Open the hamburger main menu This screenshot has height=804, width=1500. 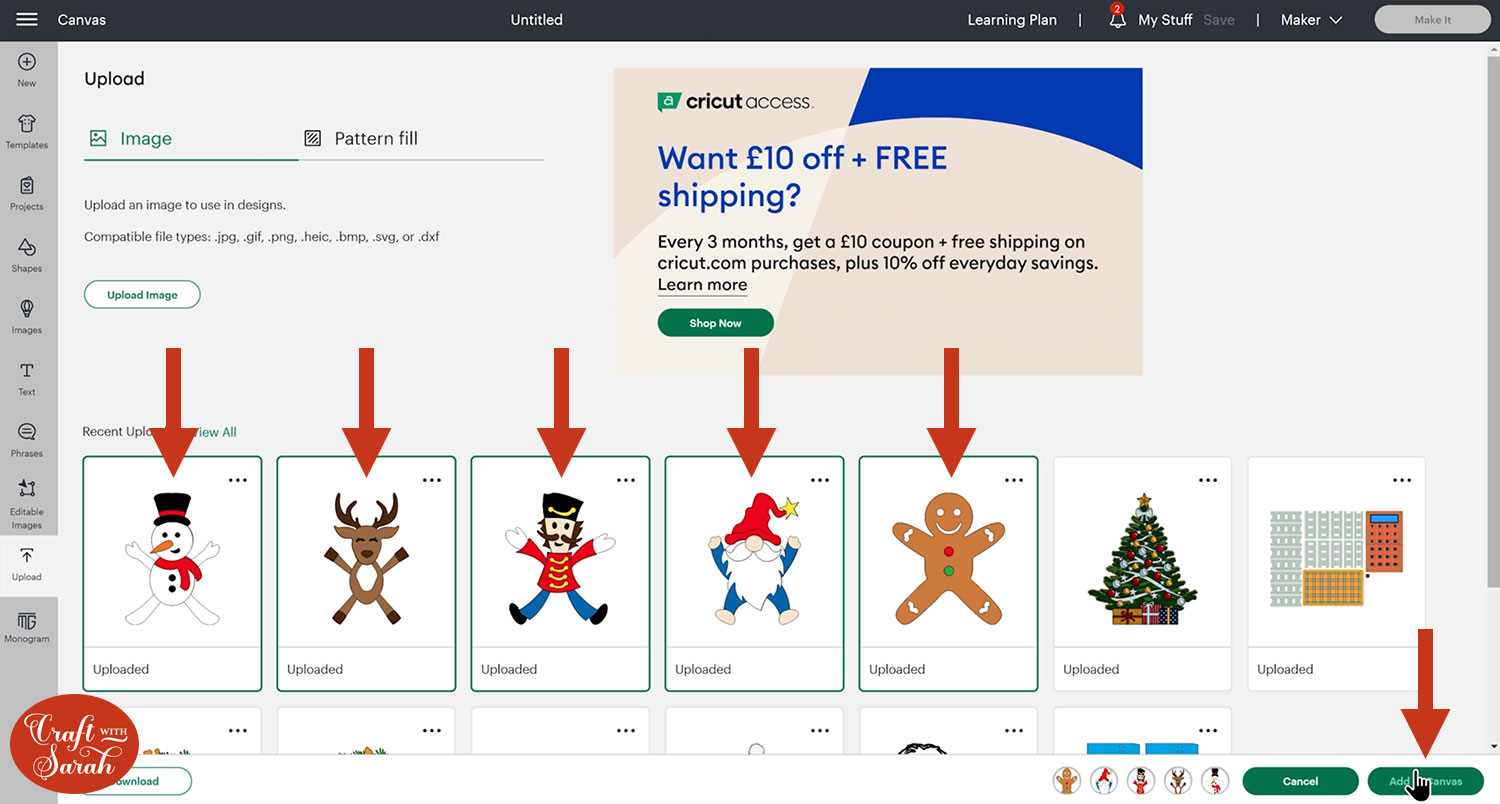(27, 20)
